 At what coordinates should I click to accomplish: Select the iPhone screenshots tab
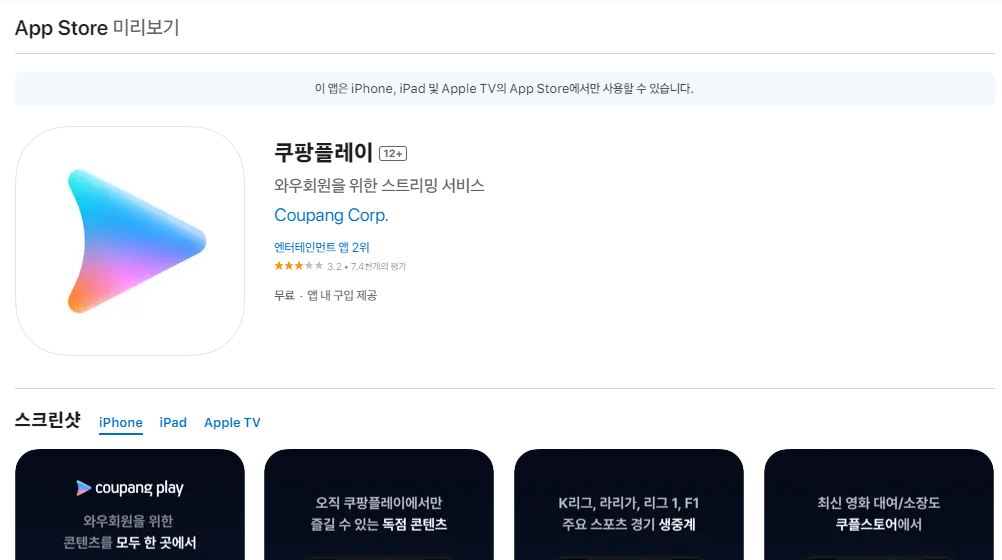point(121,423)
